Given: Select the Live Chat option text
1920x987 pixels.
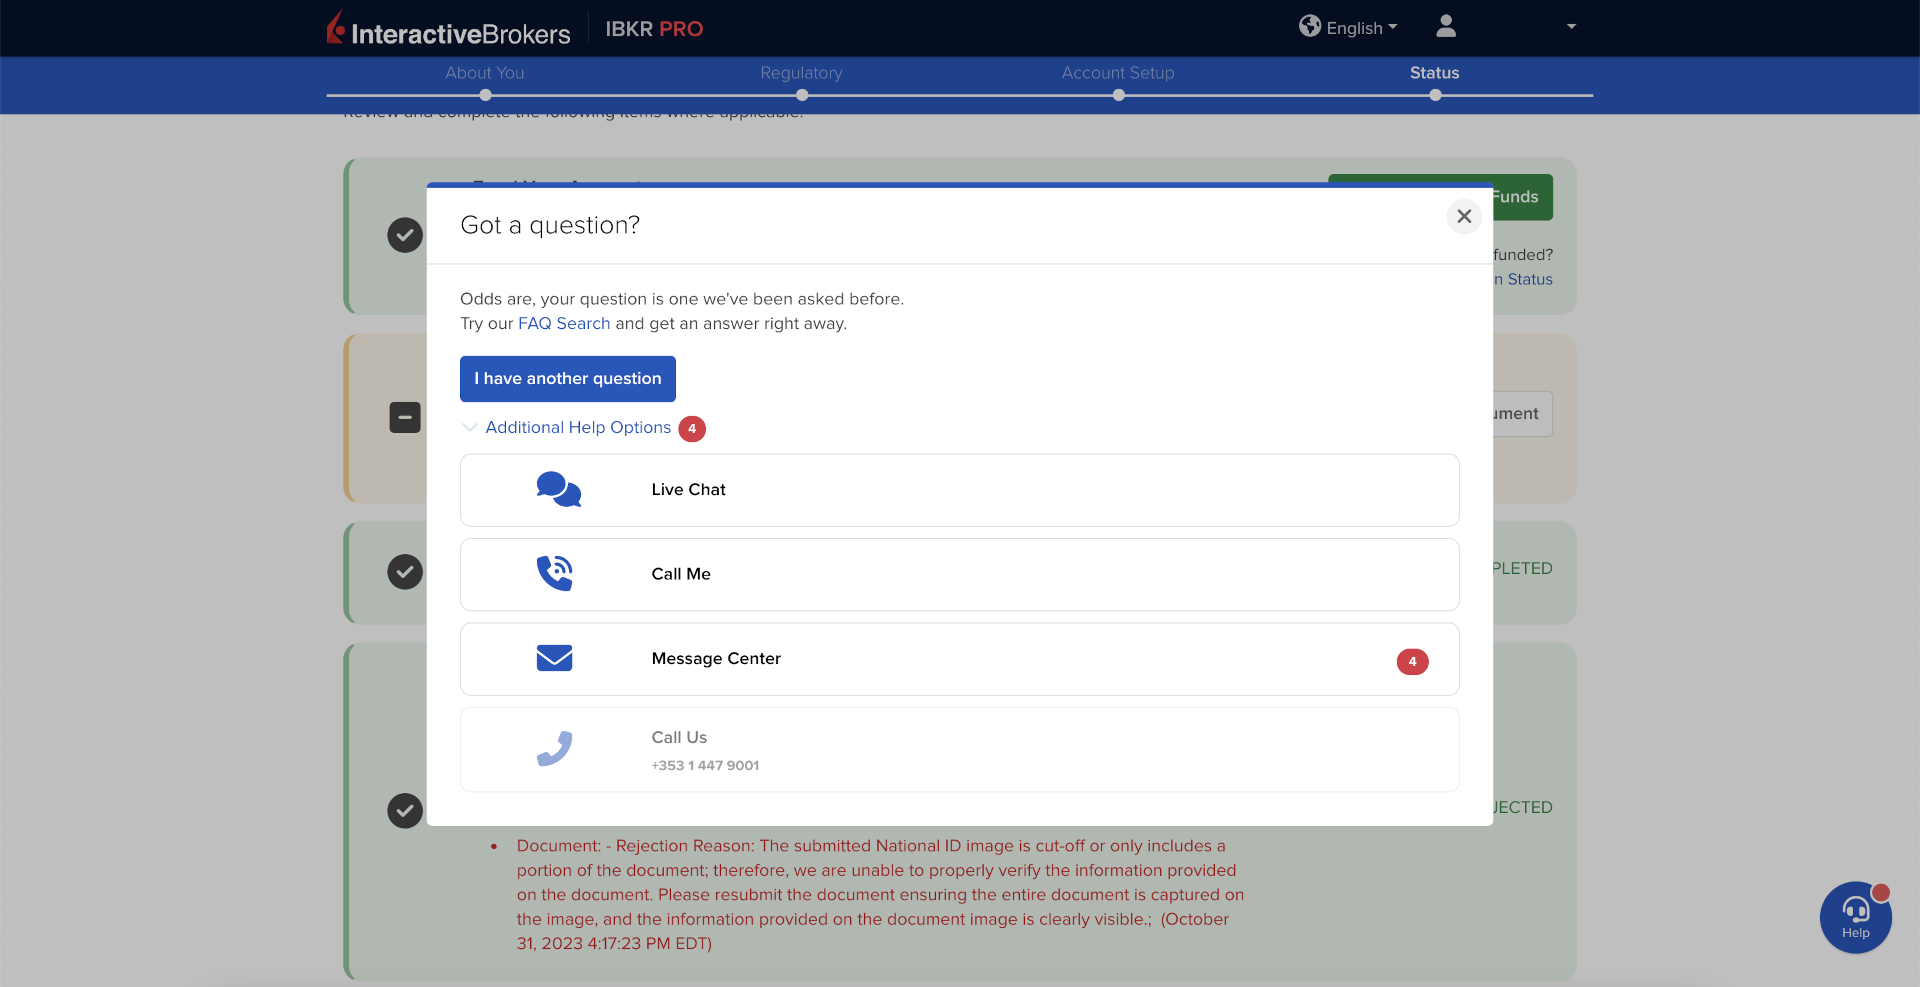Looking at the screenshot, I should click(688, 490).
